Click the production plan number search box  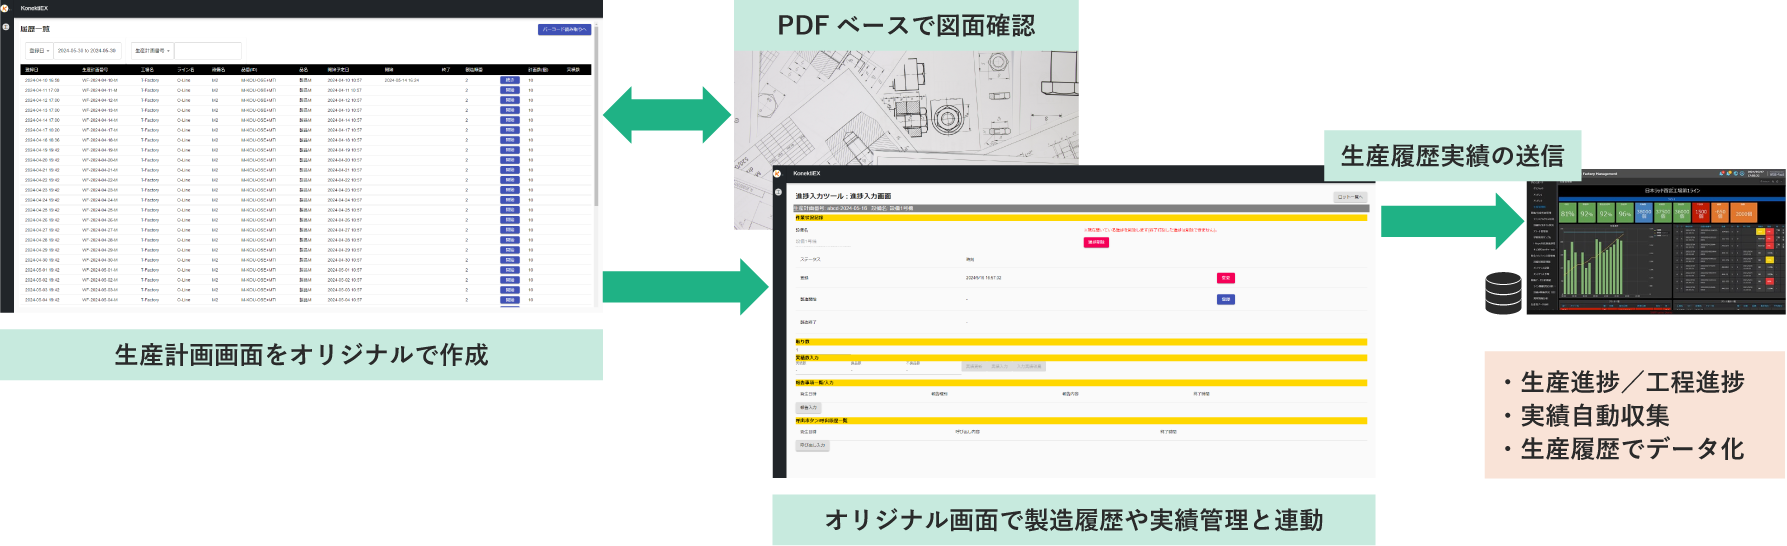[x=208, y=51]
